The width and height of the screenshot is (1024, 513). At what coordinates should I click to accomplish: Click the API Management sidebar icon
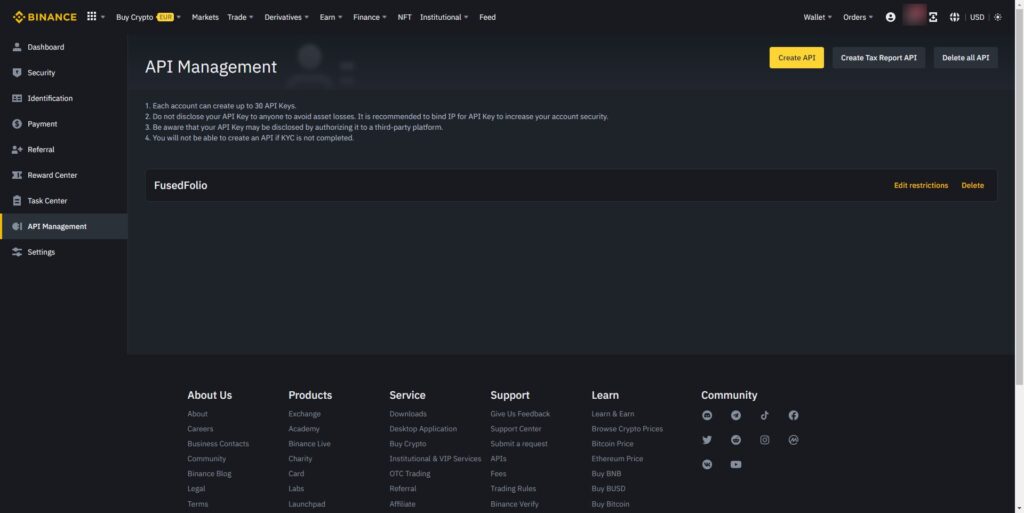(17, 226)
